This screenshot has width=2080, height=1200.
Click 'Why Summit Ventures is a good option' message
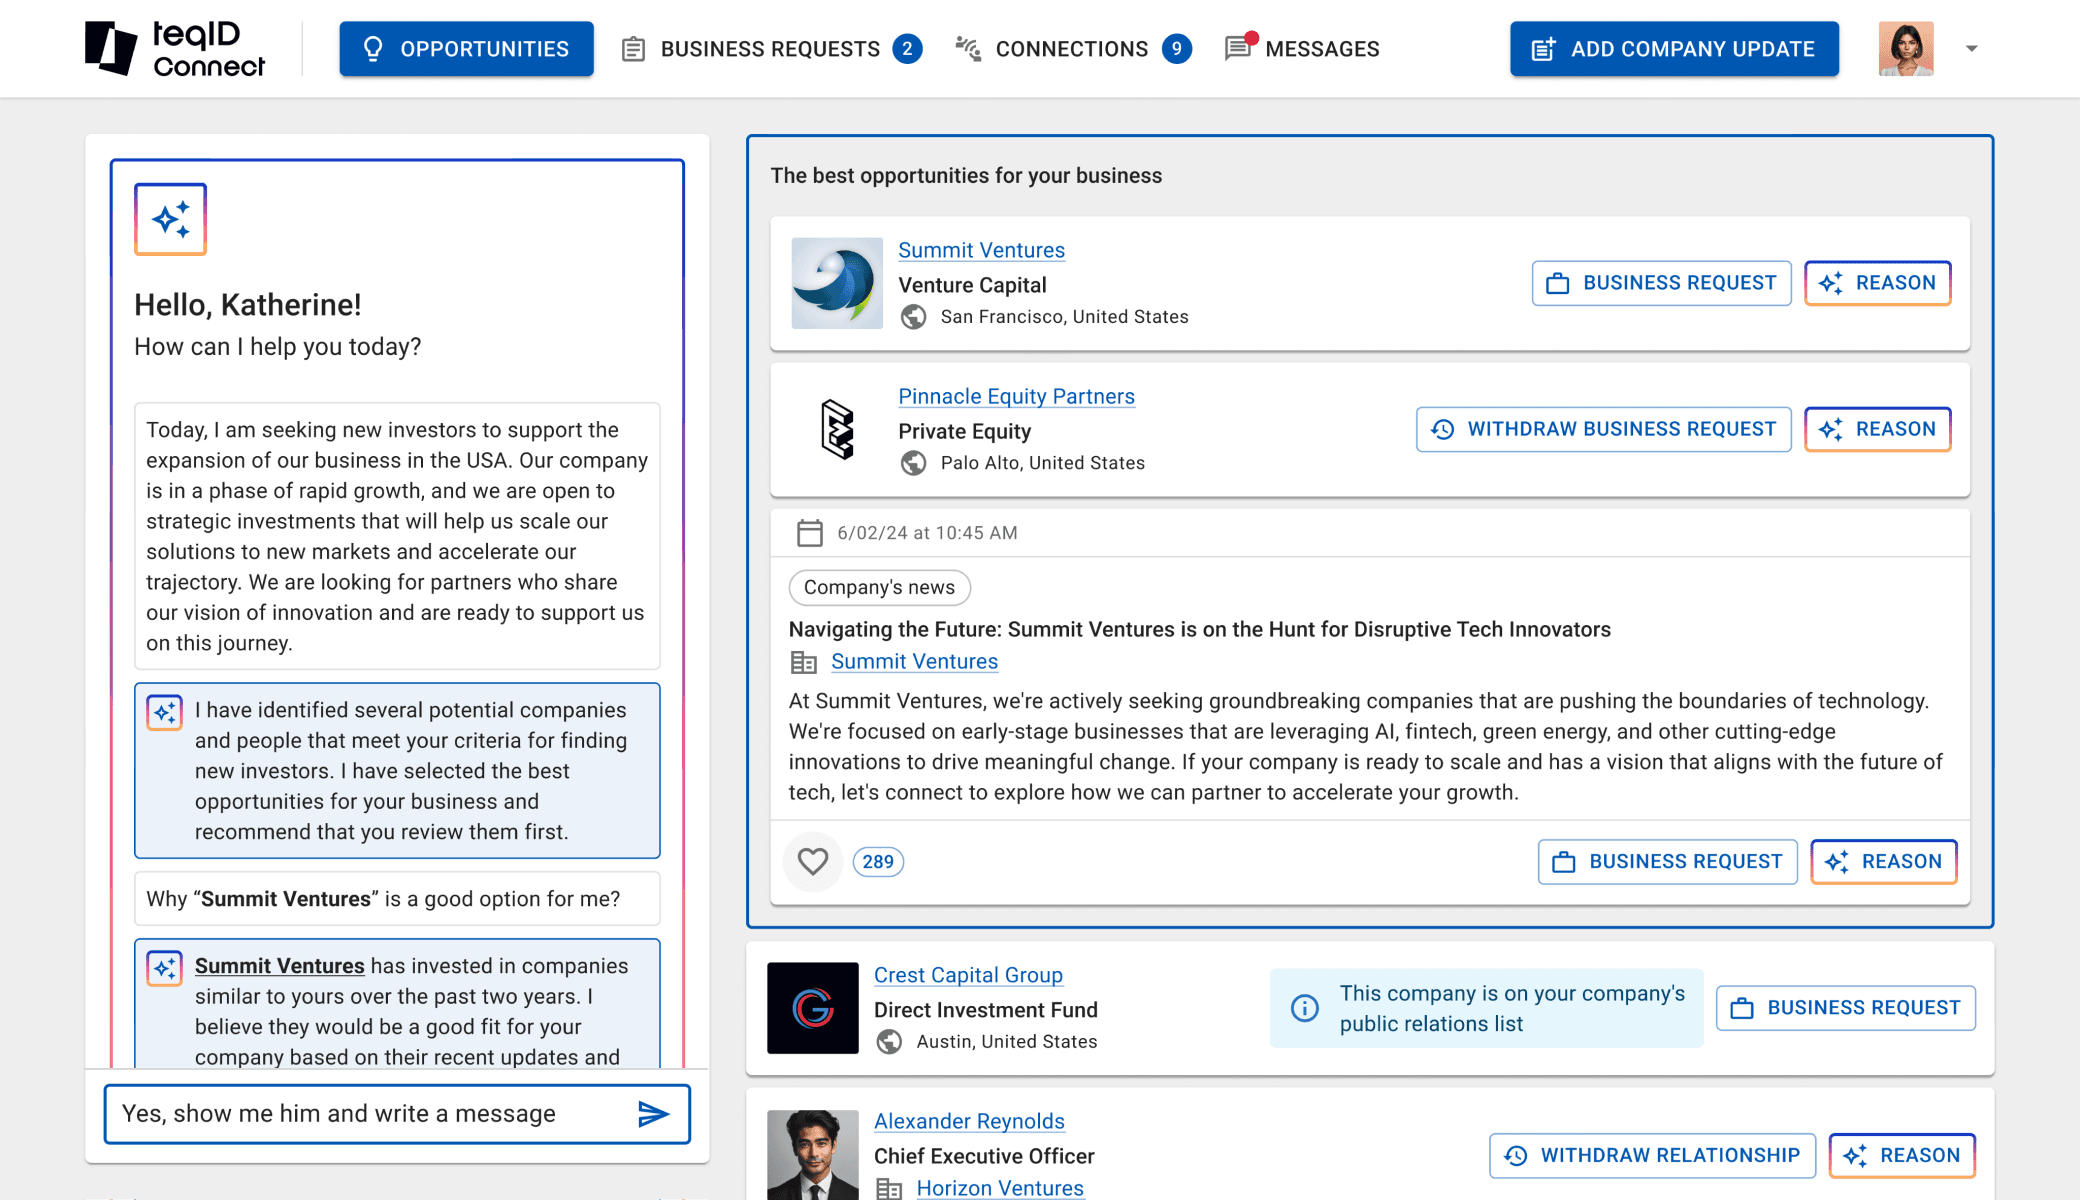(397, 899)
